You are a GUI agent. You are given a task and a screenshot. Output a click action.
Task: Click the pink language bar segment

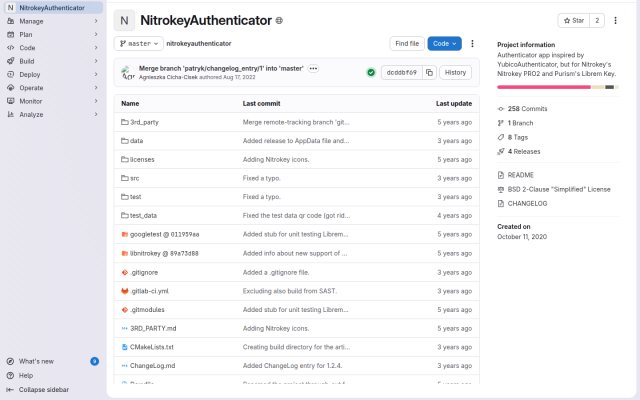(x=544, y=87)
